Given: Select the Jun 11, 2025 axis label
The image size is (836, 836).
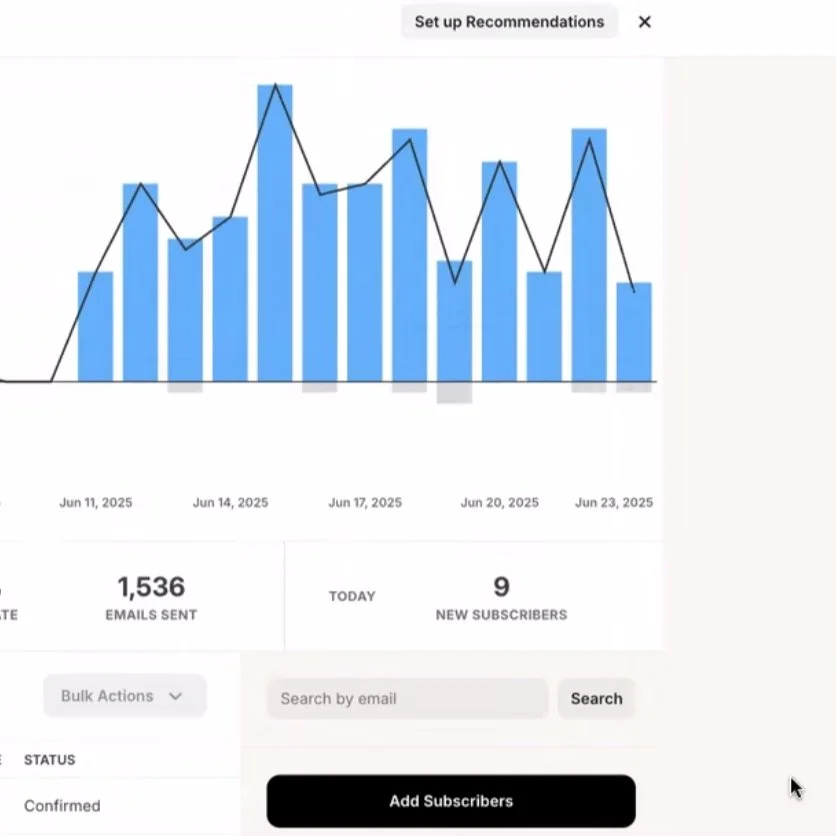Looking at the screenshot, I should (x=96, y=502).
